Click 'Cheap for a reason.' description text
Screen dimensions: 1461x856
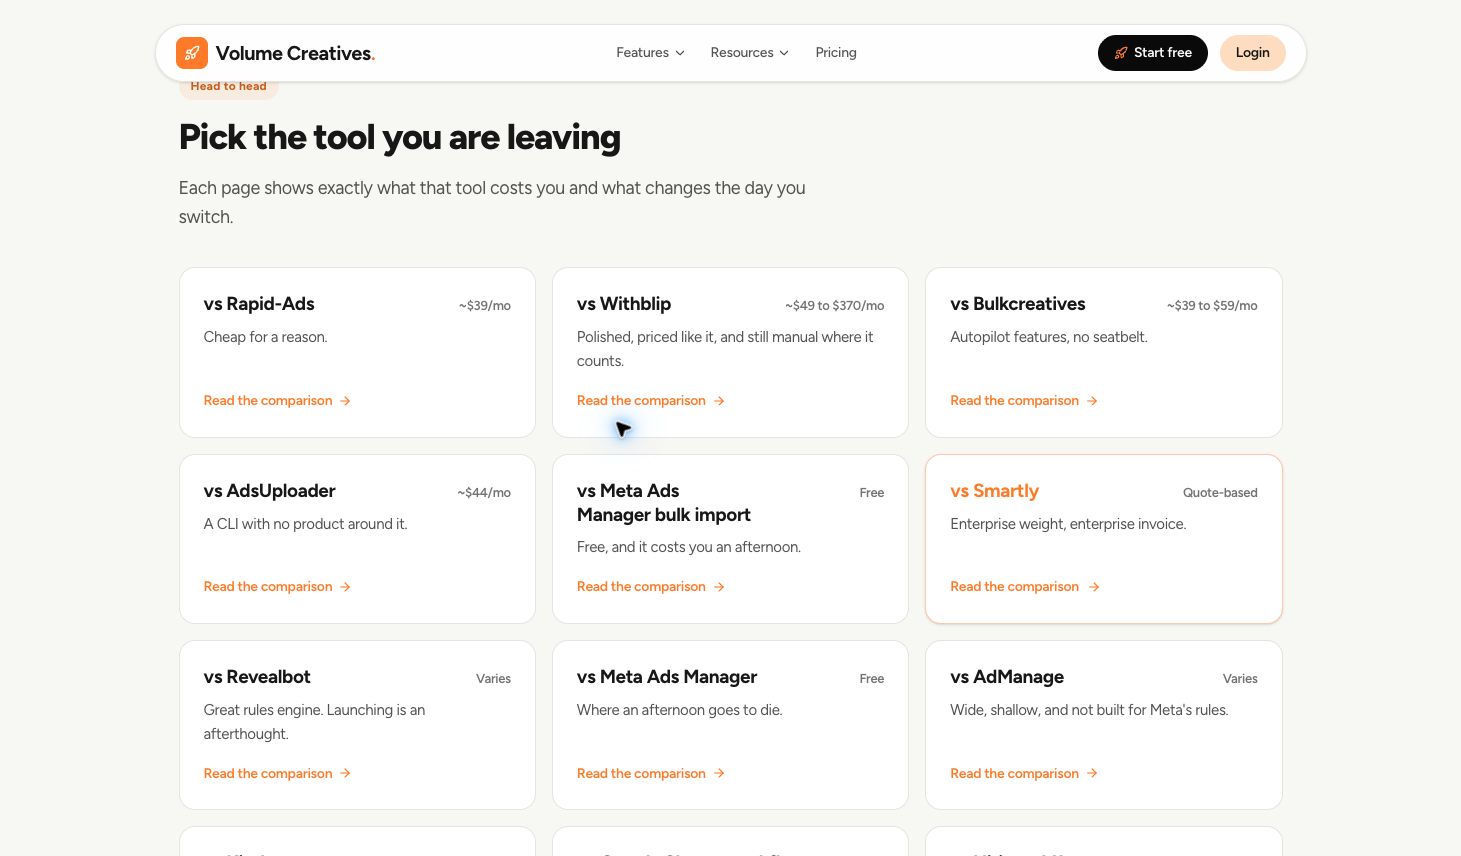point(266,337)
